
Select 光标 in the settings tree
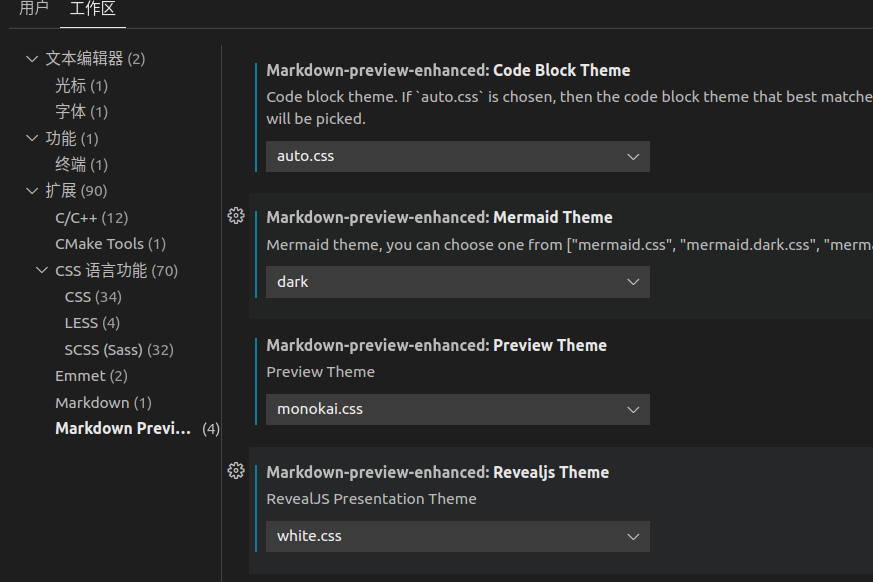[x=71, y=86]
